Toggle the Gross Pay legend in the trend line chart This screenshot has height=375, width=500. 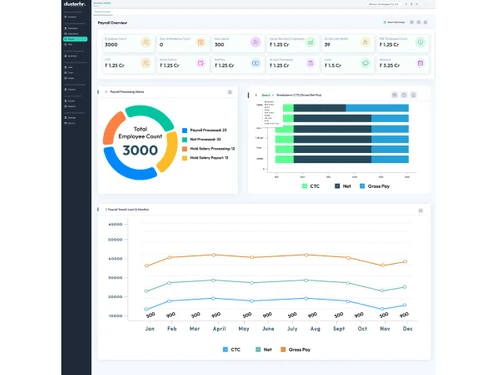(296, 350)
